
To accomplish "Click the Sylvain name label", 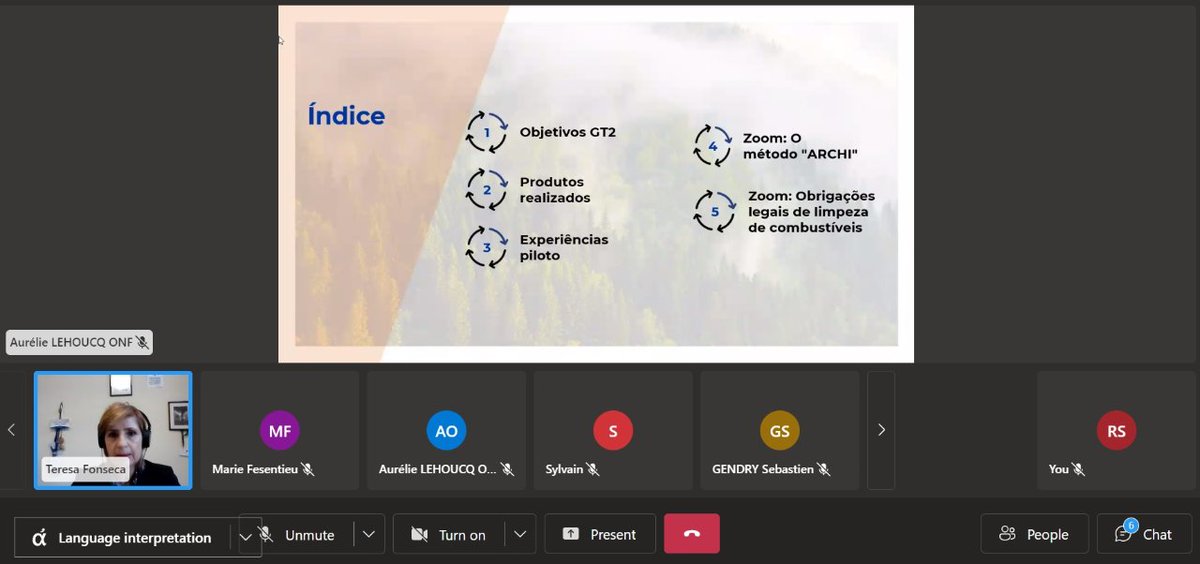I will [564, 469].
